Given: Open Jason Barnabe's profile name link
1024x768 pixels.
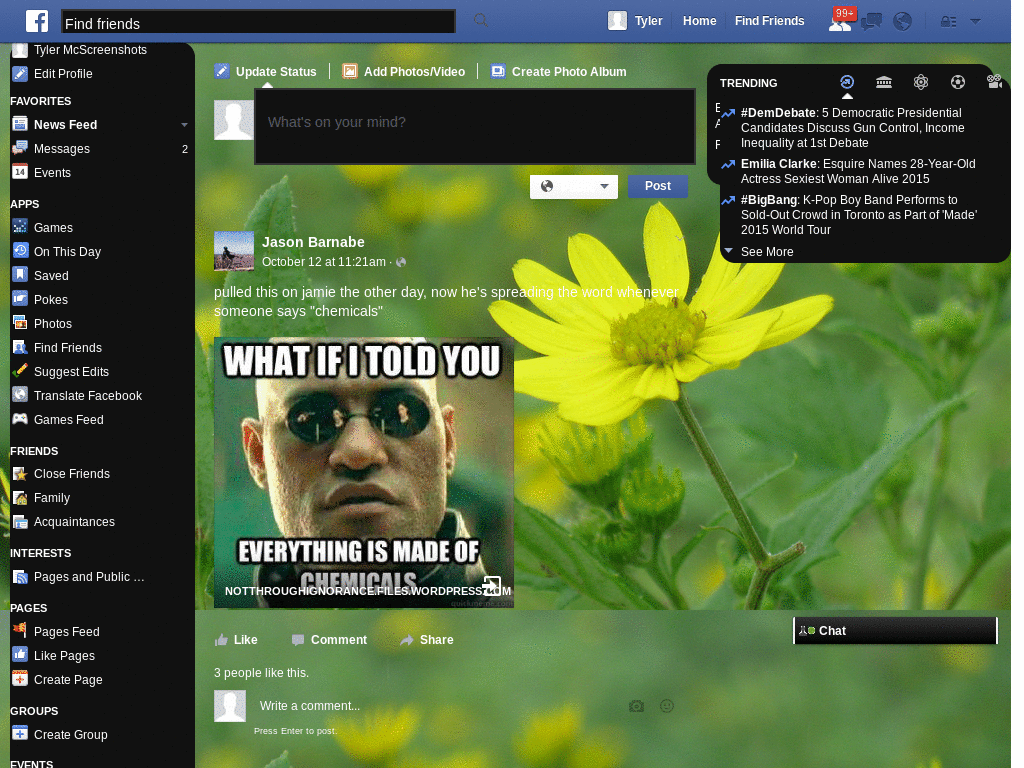Looking at the screenshot, I should click(313, 242).
